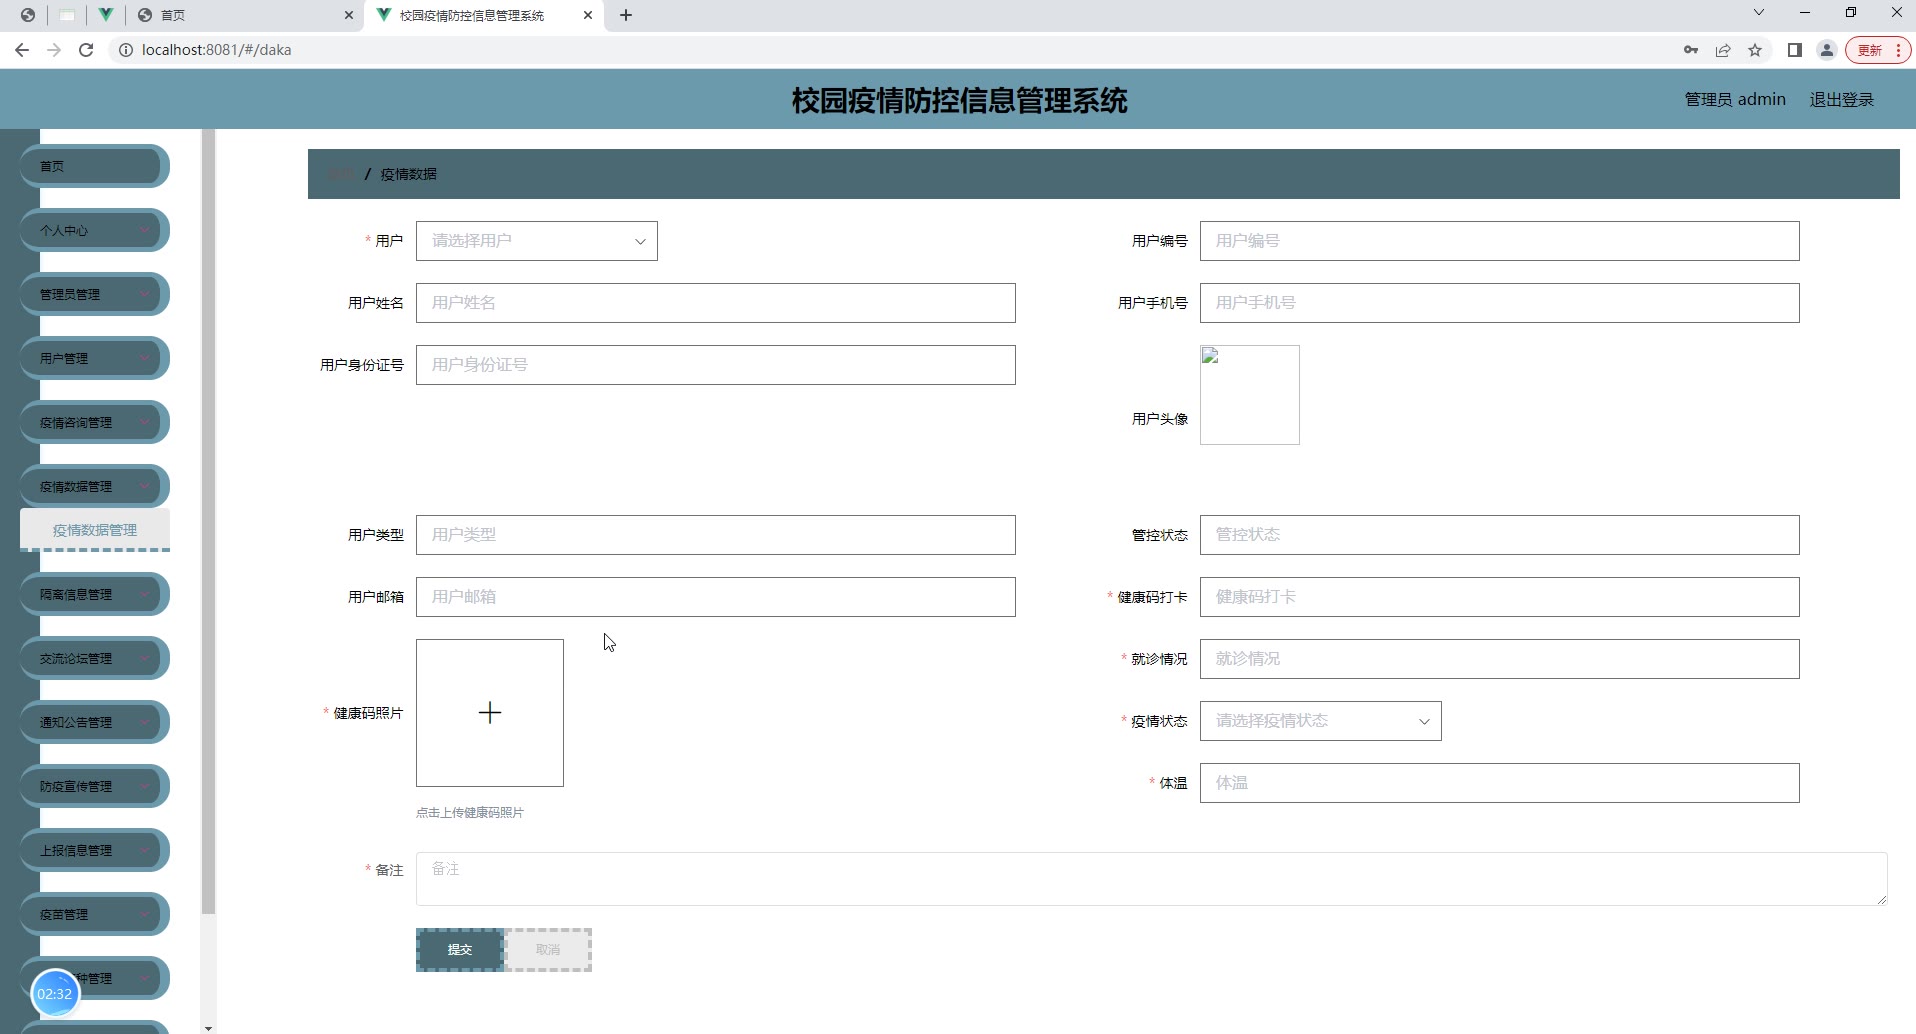
Task: Open the user profile avatar icon
Action: click(x=1826, y=50)
